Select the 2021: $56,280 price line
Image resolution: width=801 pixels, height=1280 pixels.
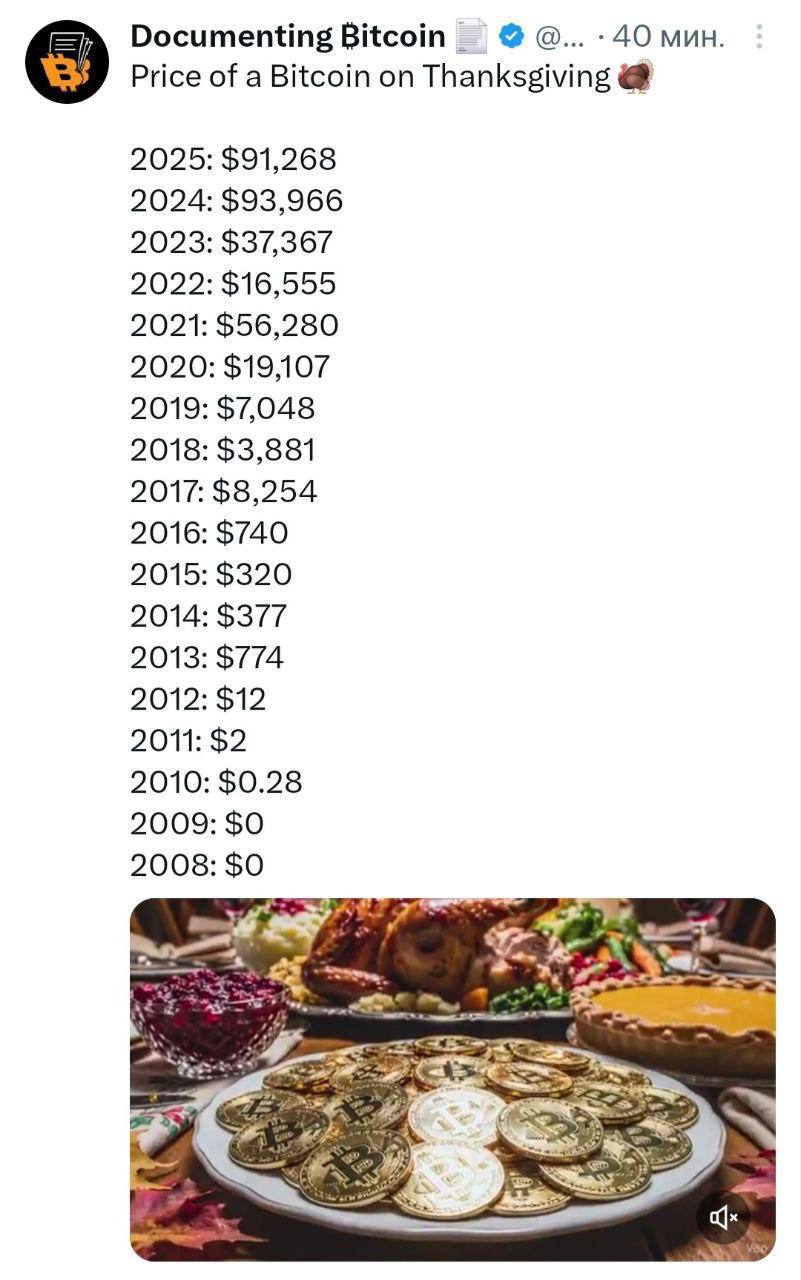pyautogui.click(x=234, y=325)
